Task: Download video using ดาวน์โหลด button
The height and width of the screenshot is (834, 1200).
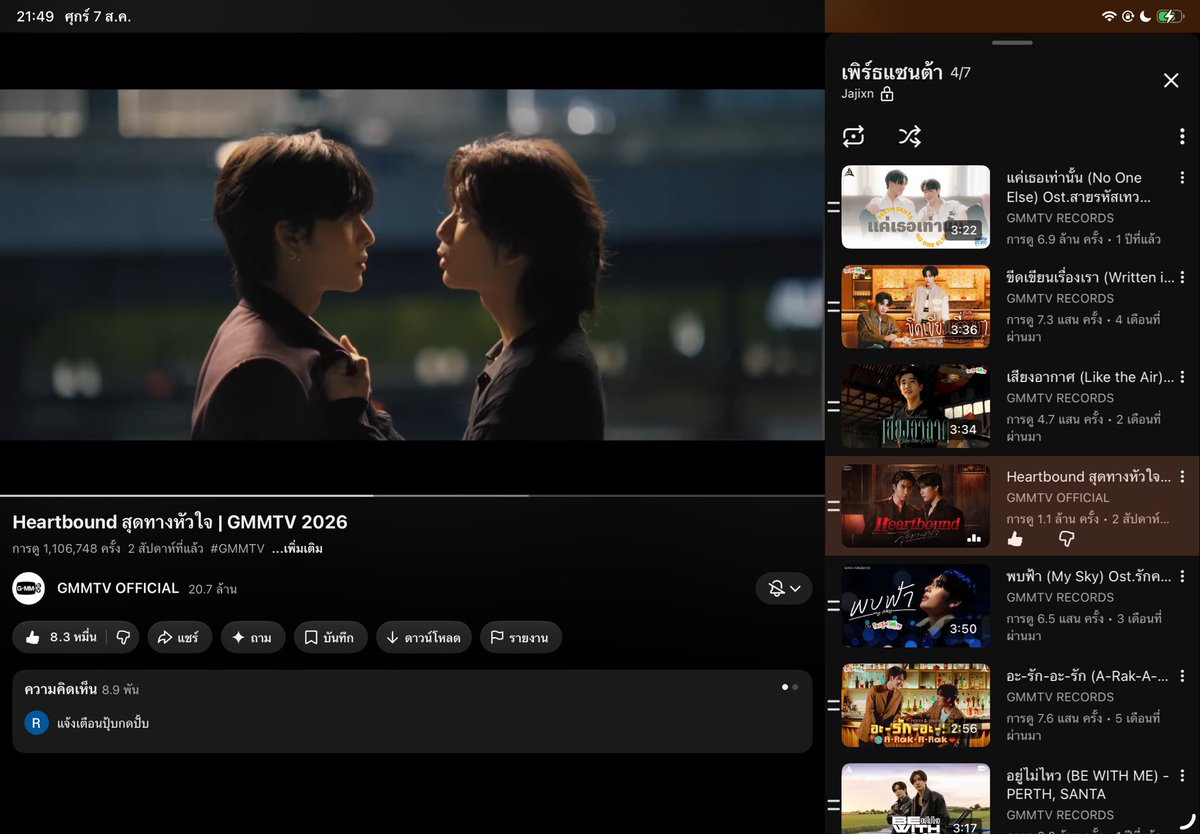Action: click(x=424, y=637)
